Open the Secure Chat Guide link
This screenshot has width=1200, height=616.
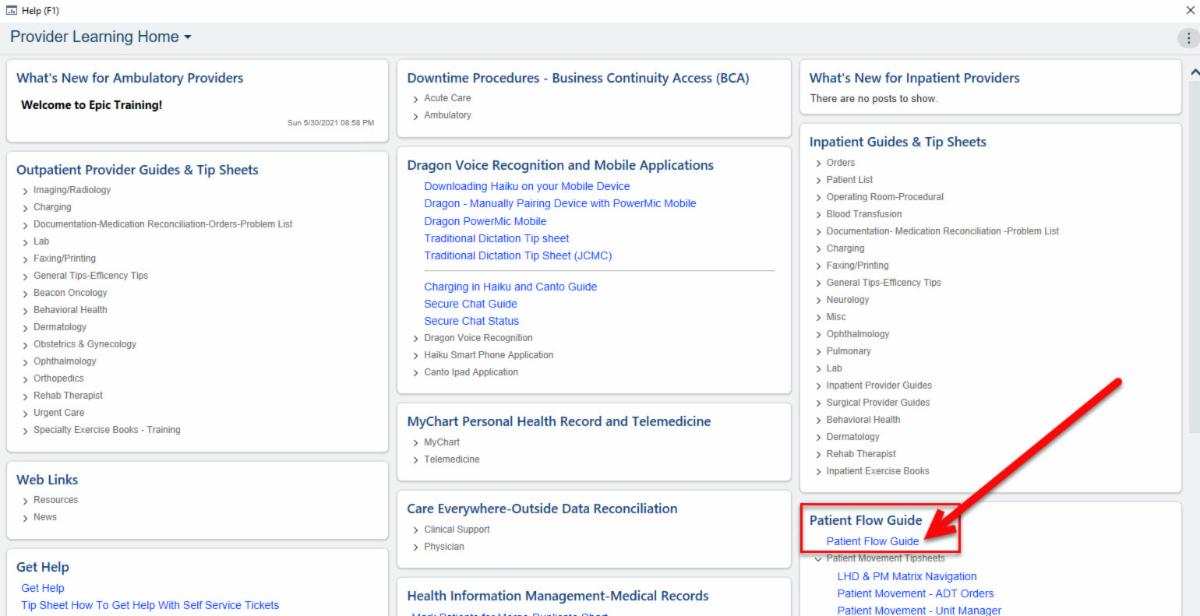470,304
